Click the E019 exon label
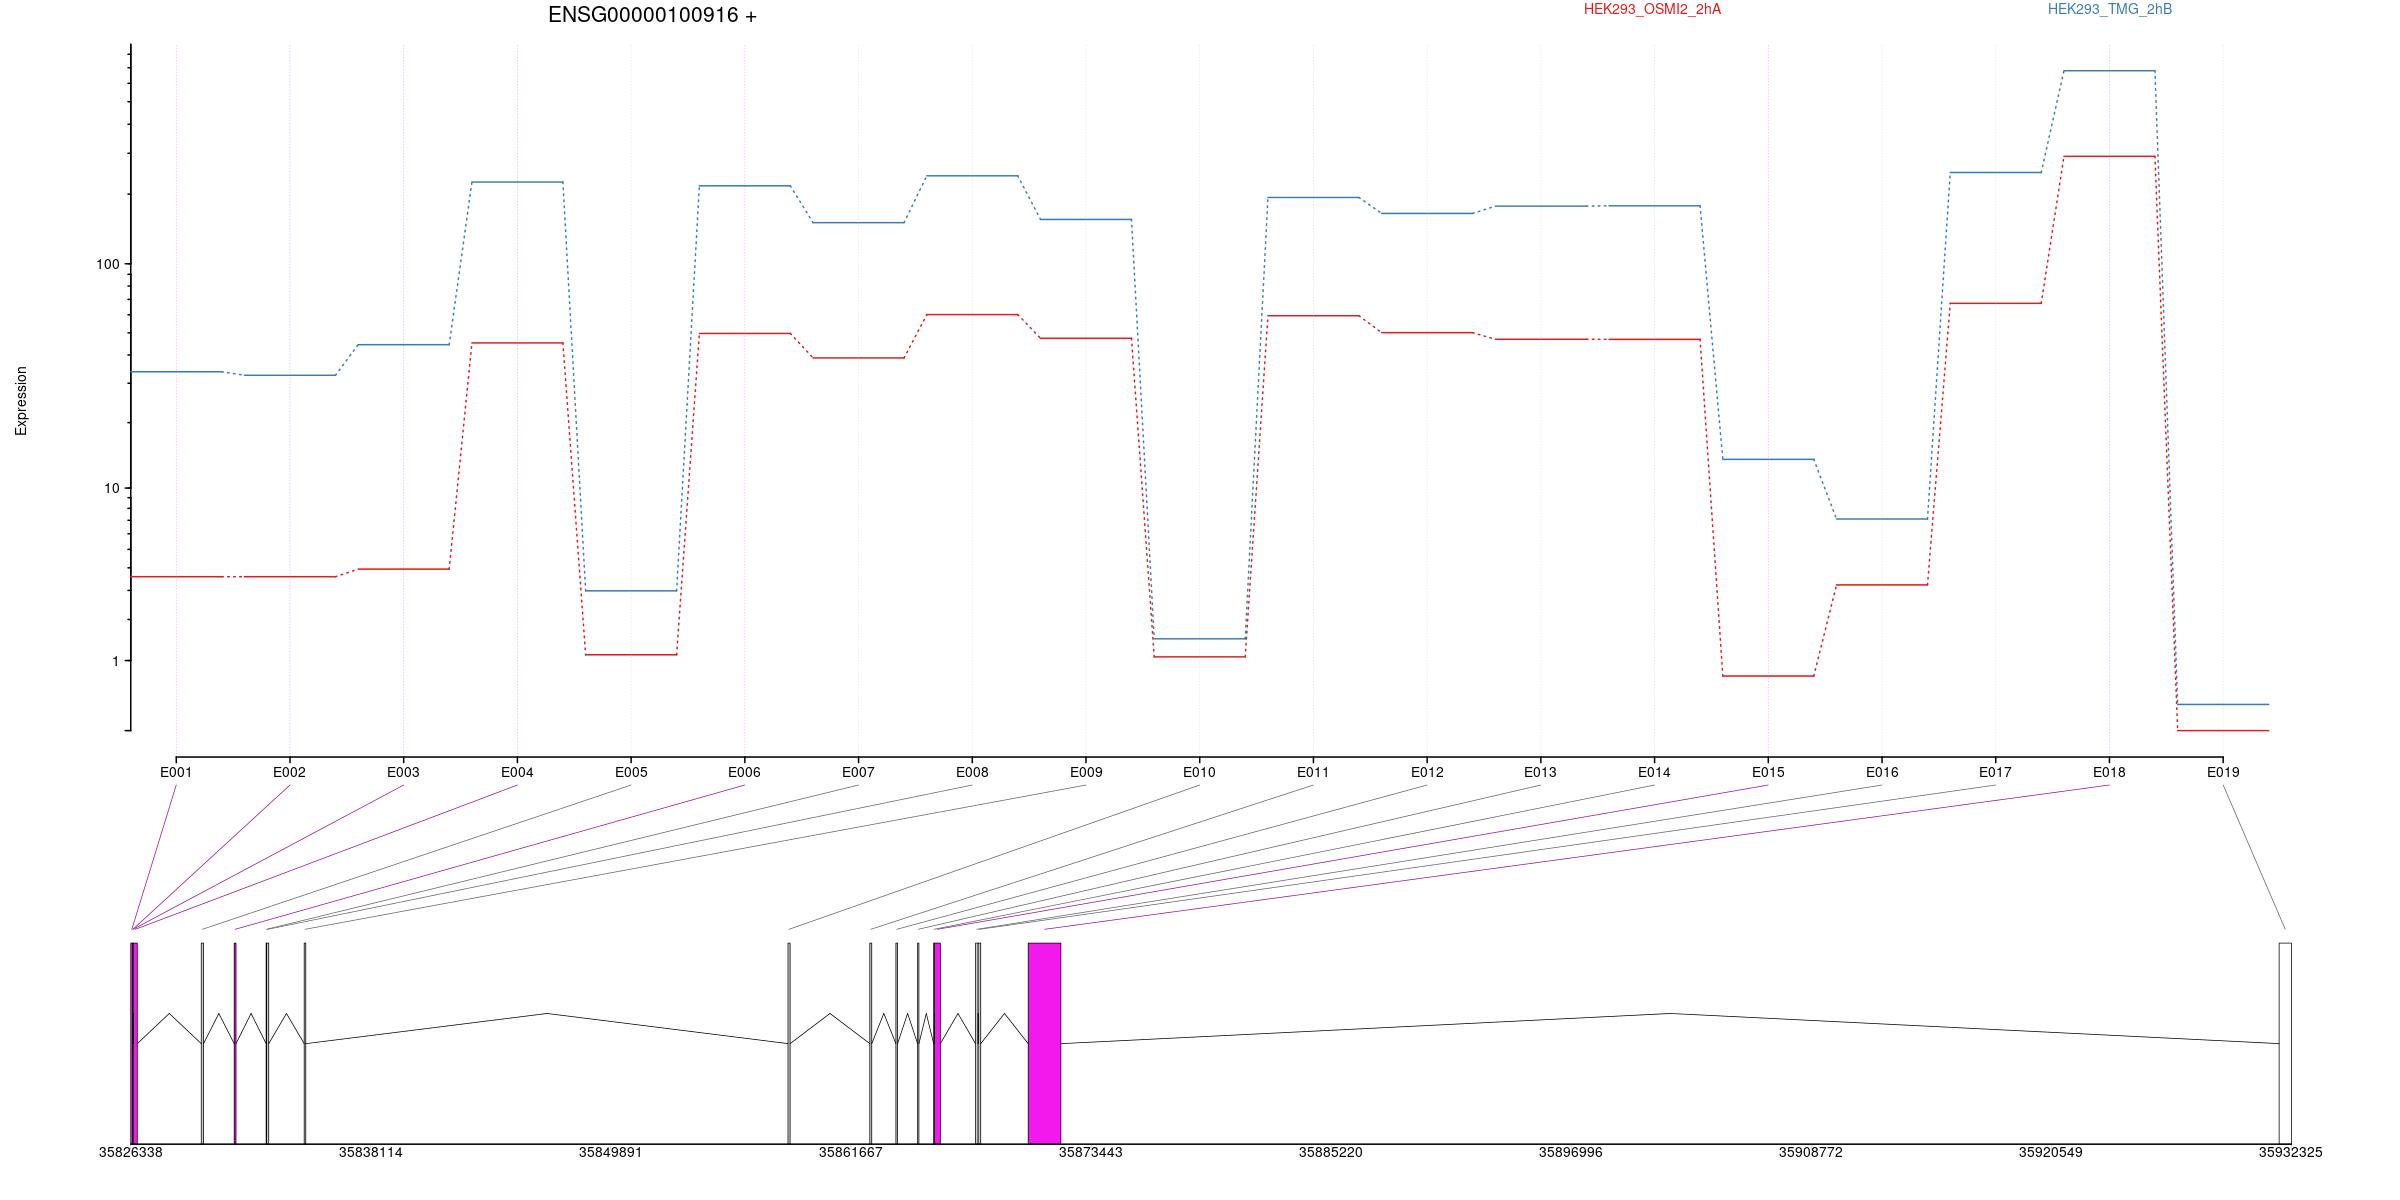This screenshot has height=1200, width=2400. point(2223,772)
